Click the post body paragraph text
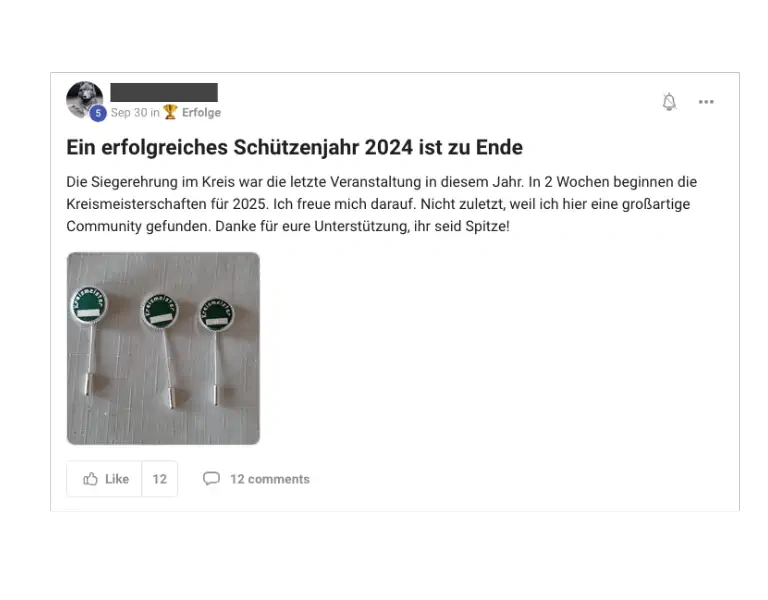Viewport: 768px width, 600px height. coord(382,204)
